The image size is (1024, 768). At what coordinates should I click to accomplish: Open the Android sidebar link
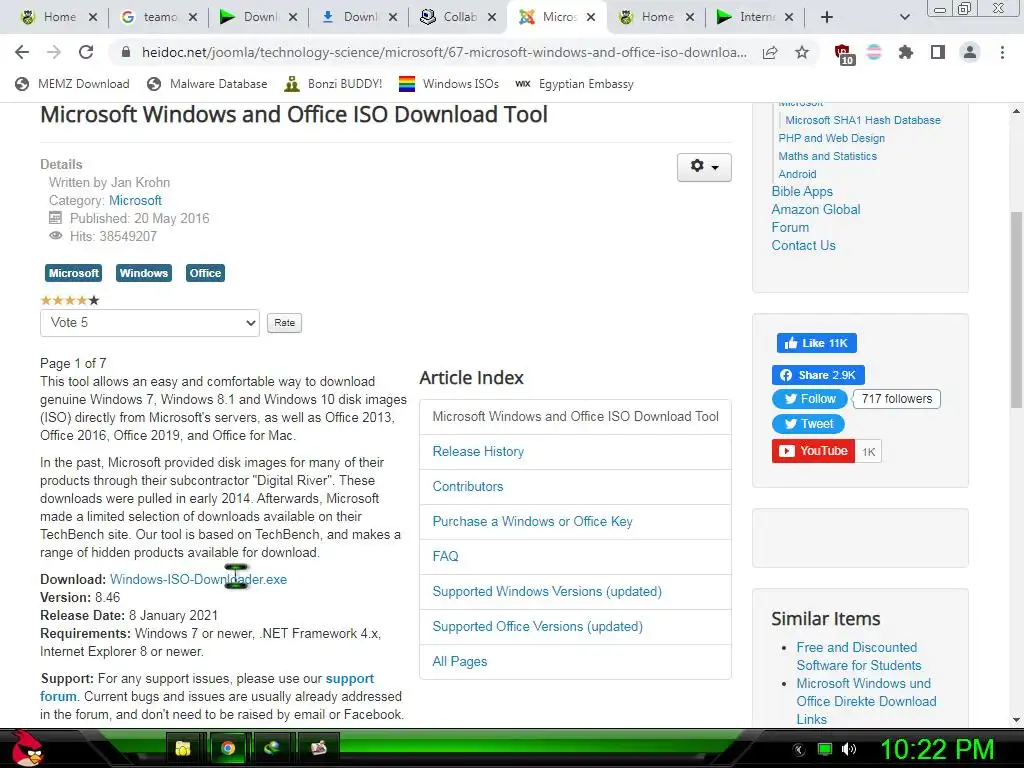[797, 174]
